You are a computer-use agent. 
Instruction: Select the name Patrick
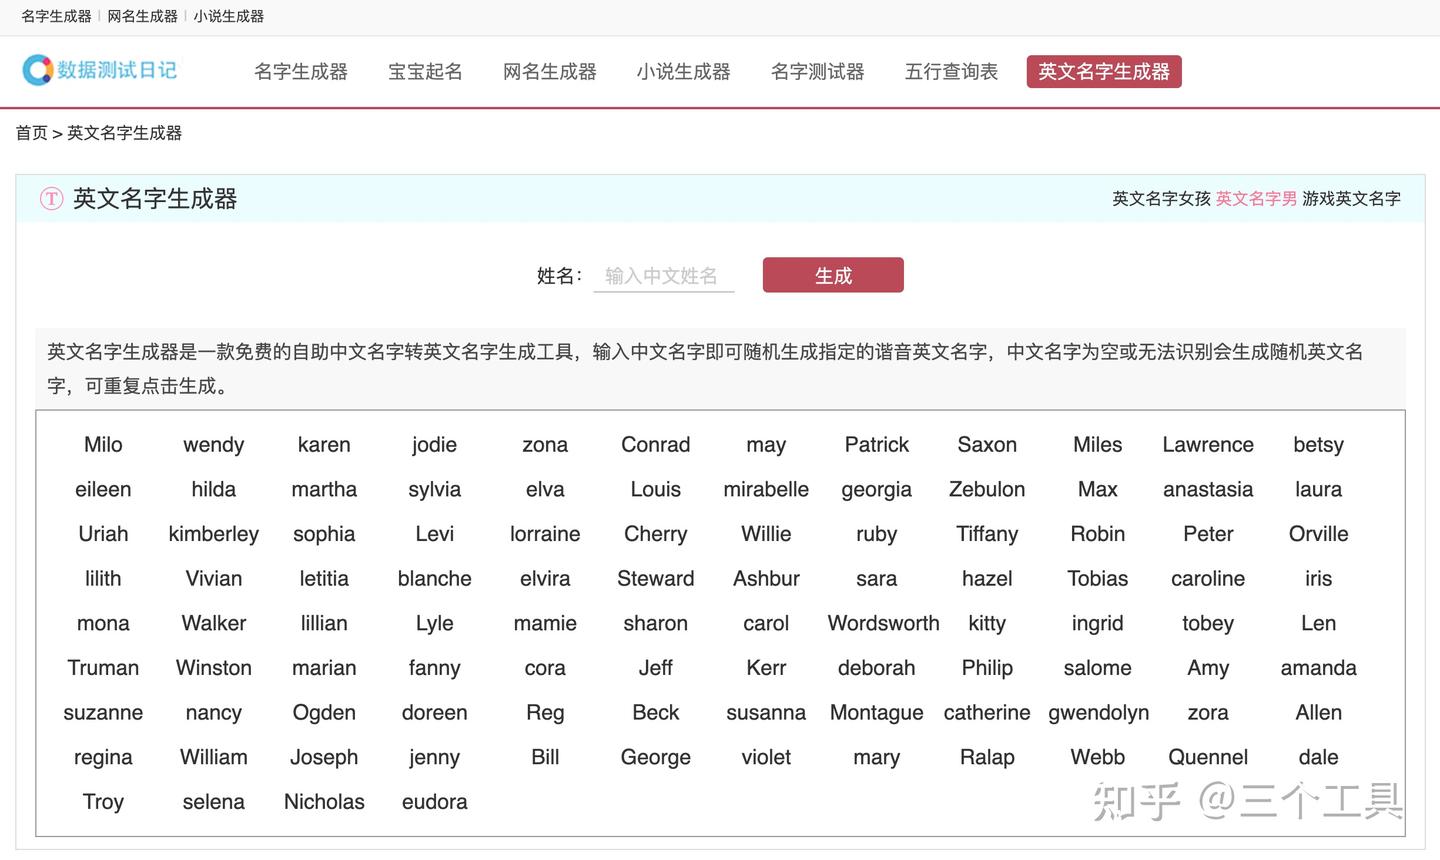coord(877,445)
